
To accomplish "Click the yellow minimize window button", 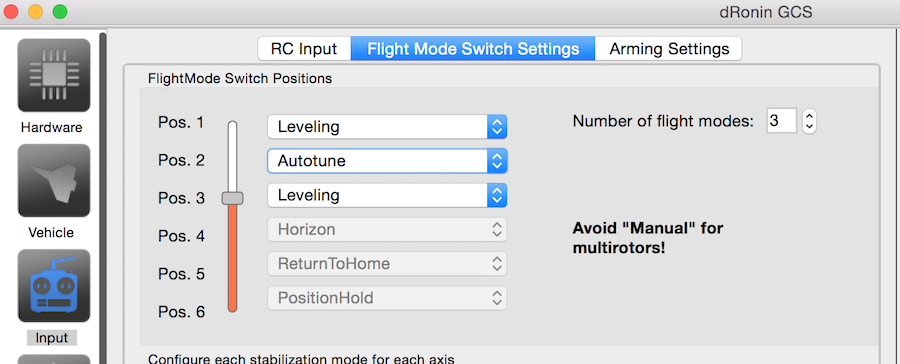I will (x=36, y=11).
